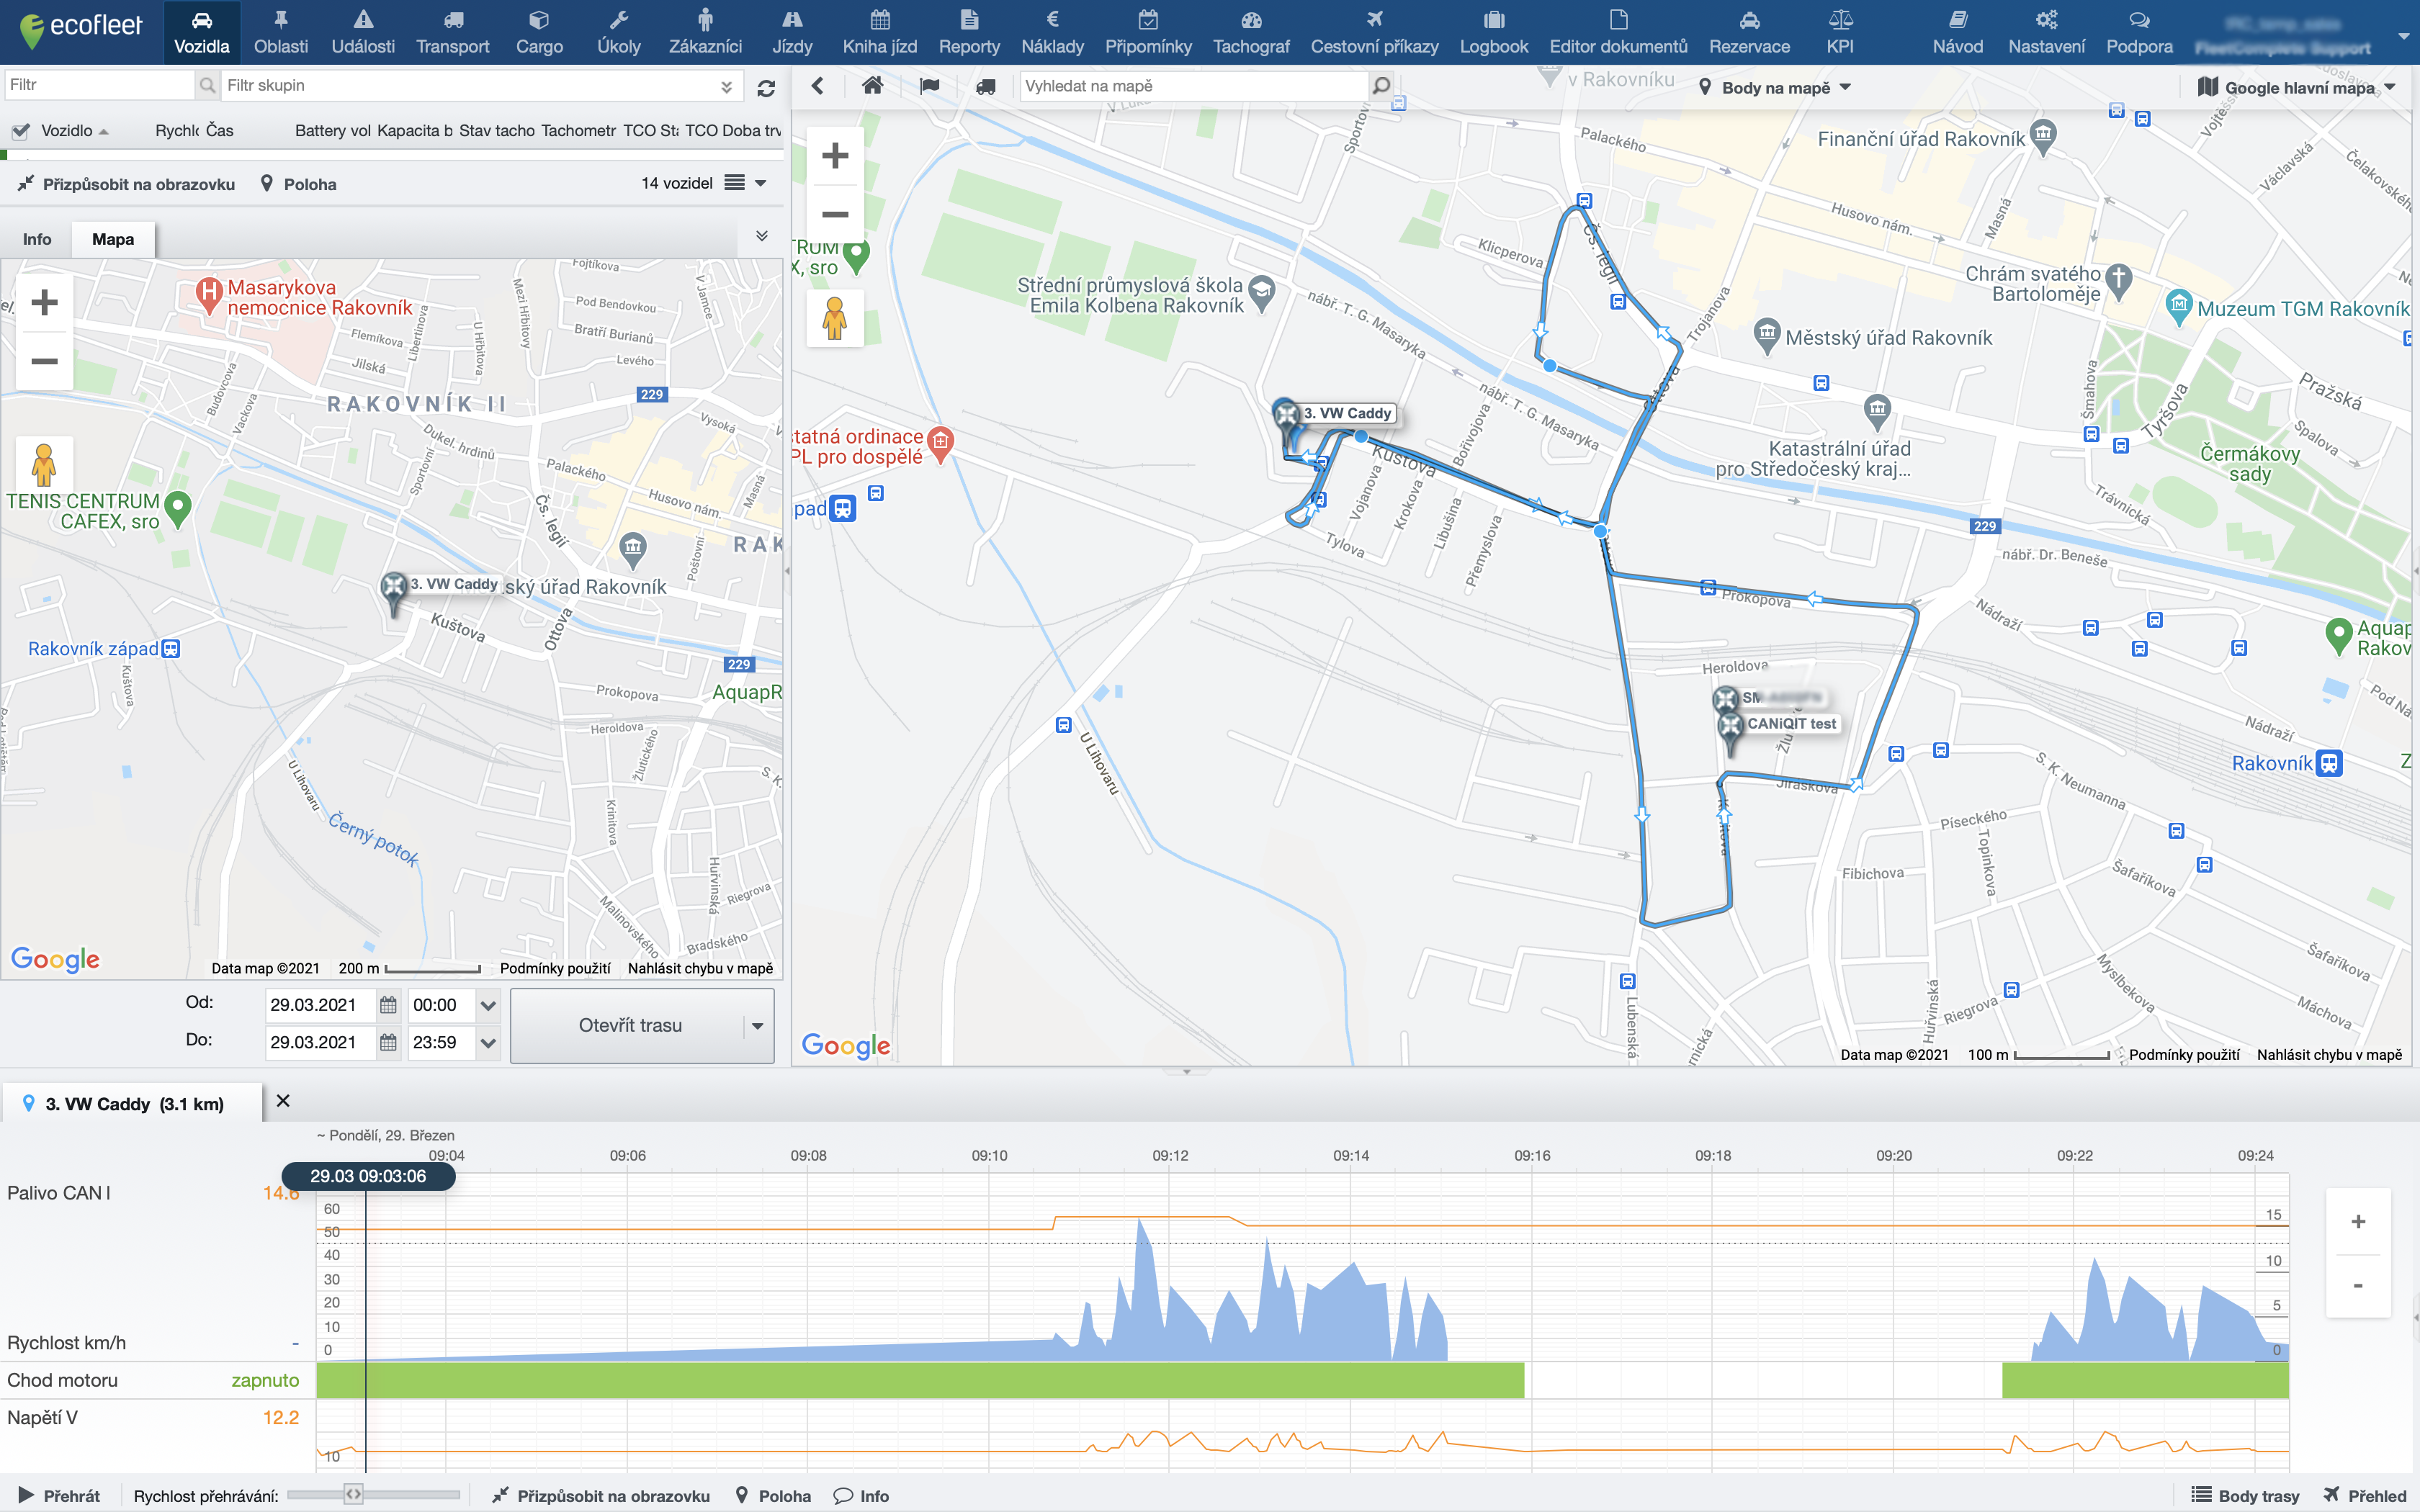Open Cestovní příkazy airplane icon
The image size is (2420, 1512).
1374,19
